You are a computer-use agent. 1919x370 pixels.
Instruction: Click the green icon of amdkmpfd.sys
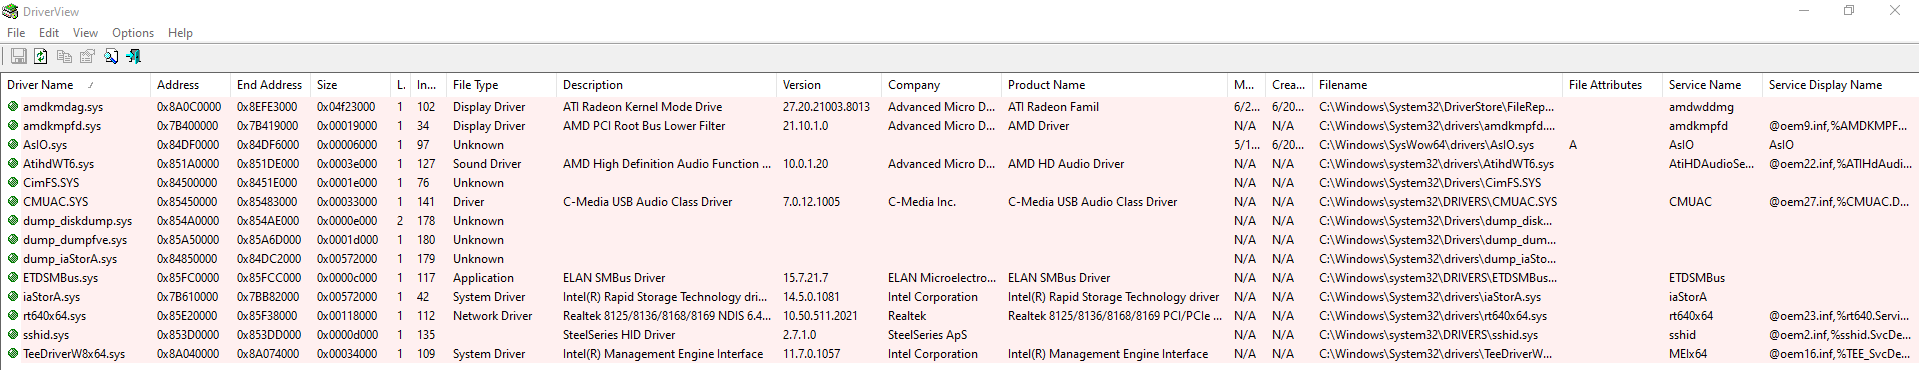(13, 125)
